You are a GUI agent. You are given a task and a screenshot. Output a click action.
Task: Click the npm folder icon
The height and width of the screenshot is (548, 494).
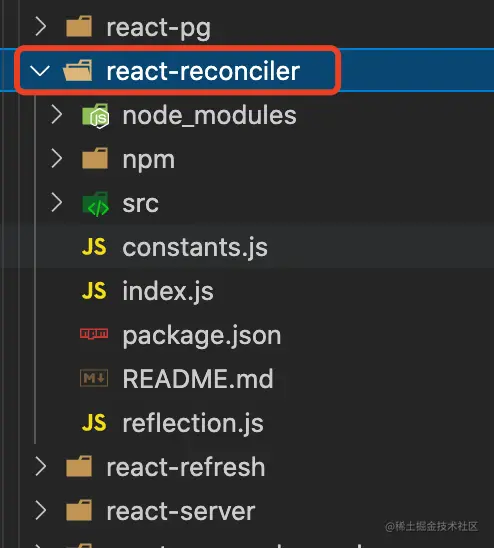[95, 159]
